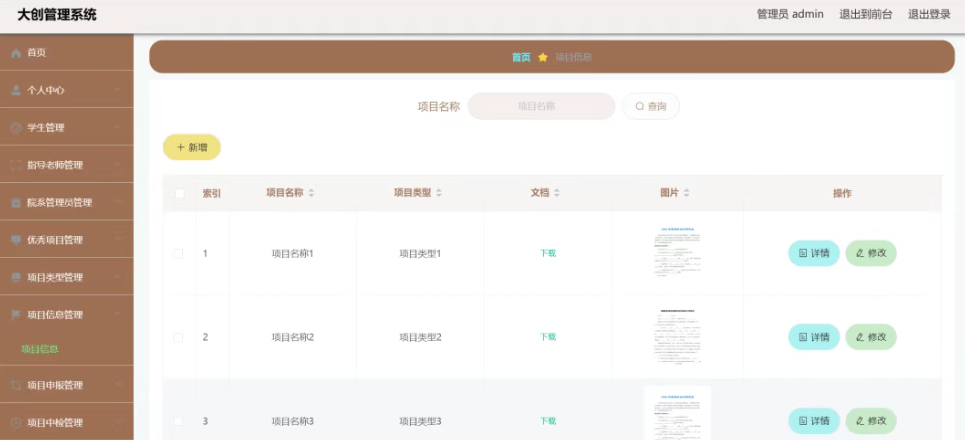This screenshot has width=965, height=440.
Task: Expand the 项目申报管理 menu chevron
Action: [118, 385]
